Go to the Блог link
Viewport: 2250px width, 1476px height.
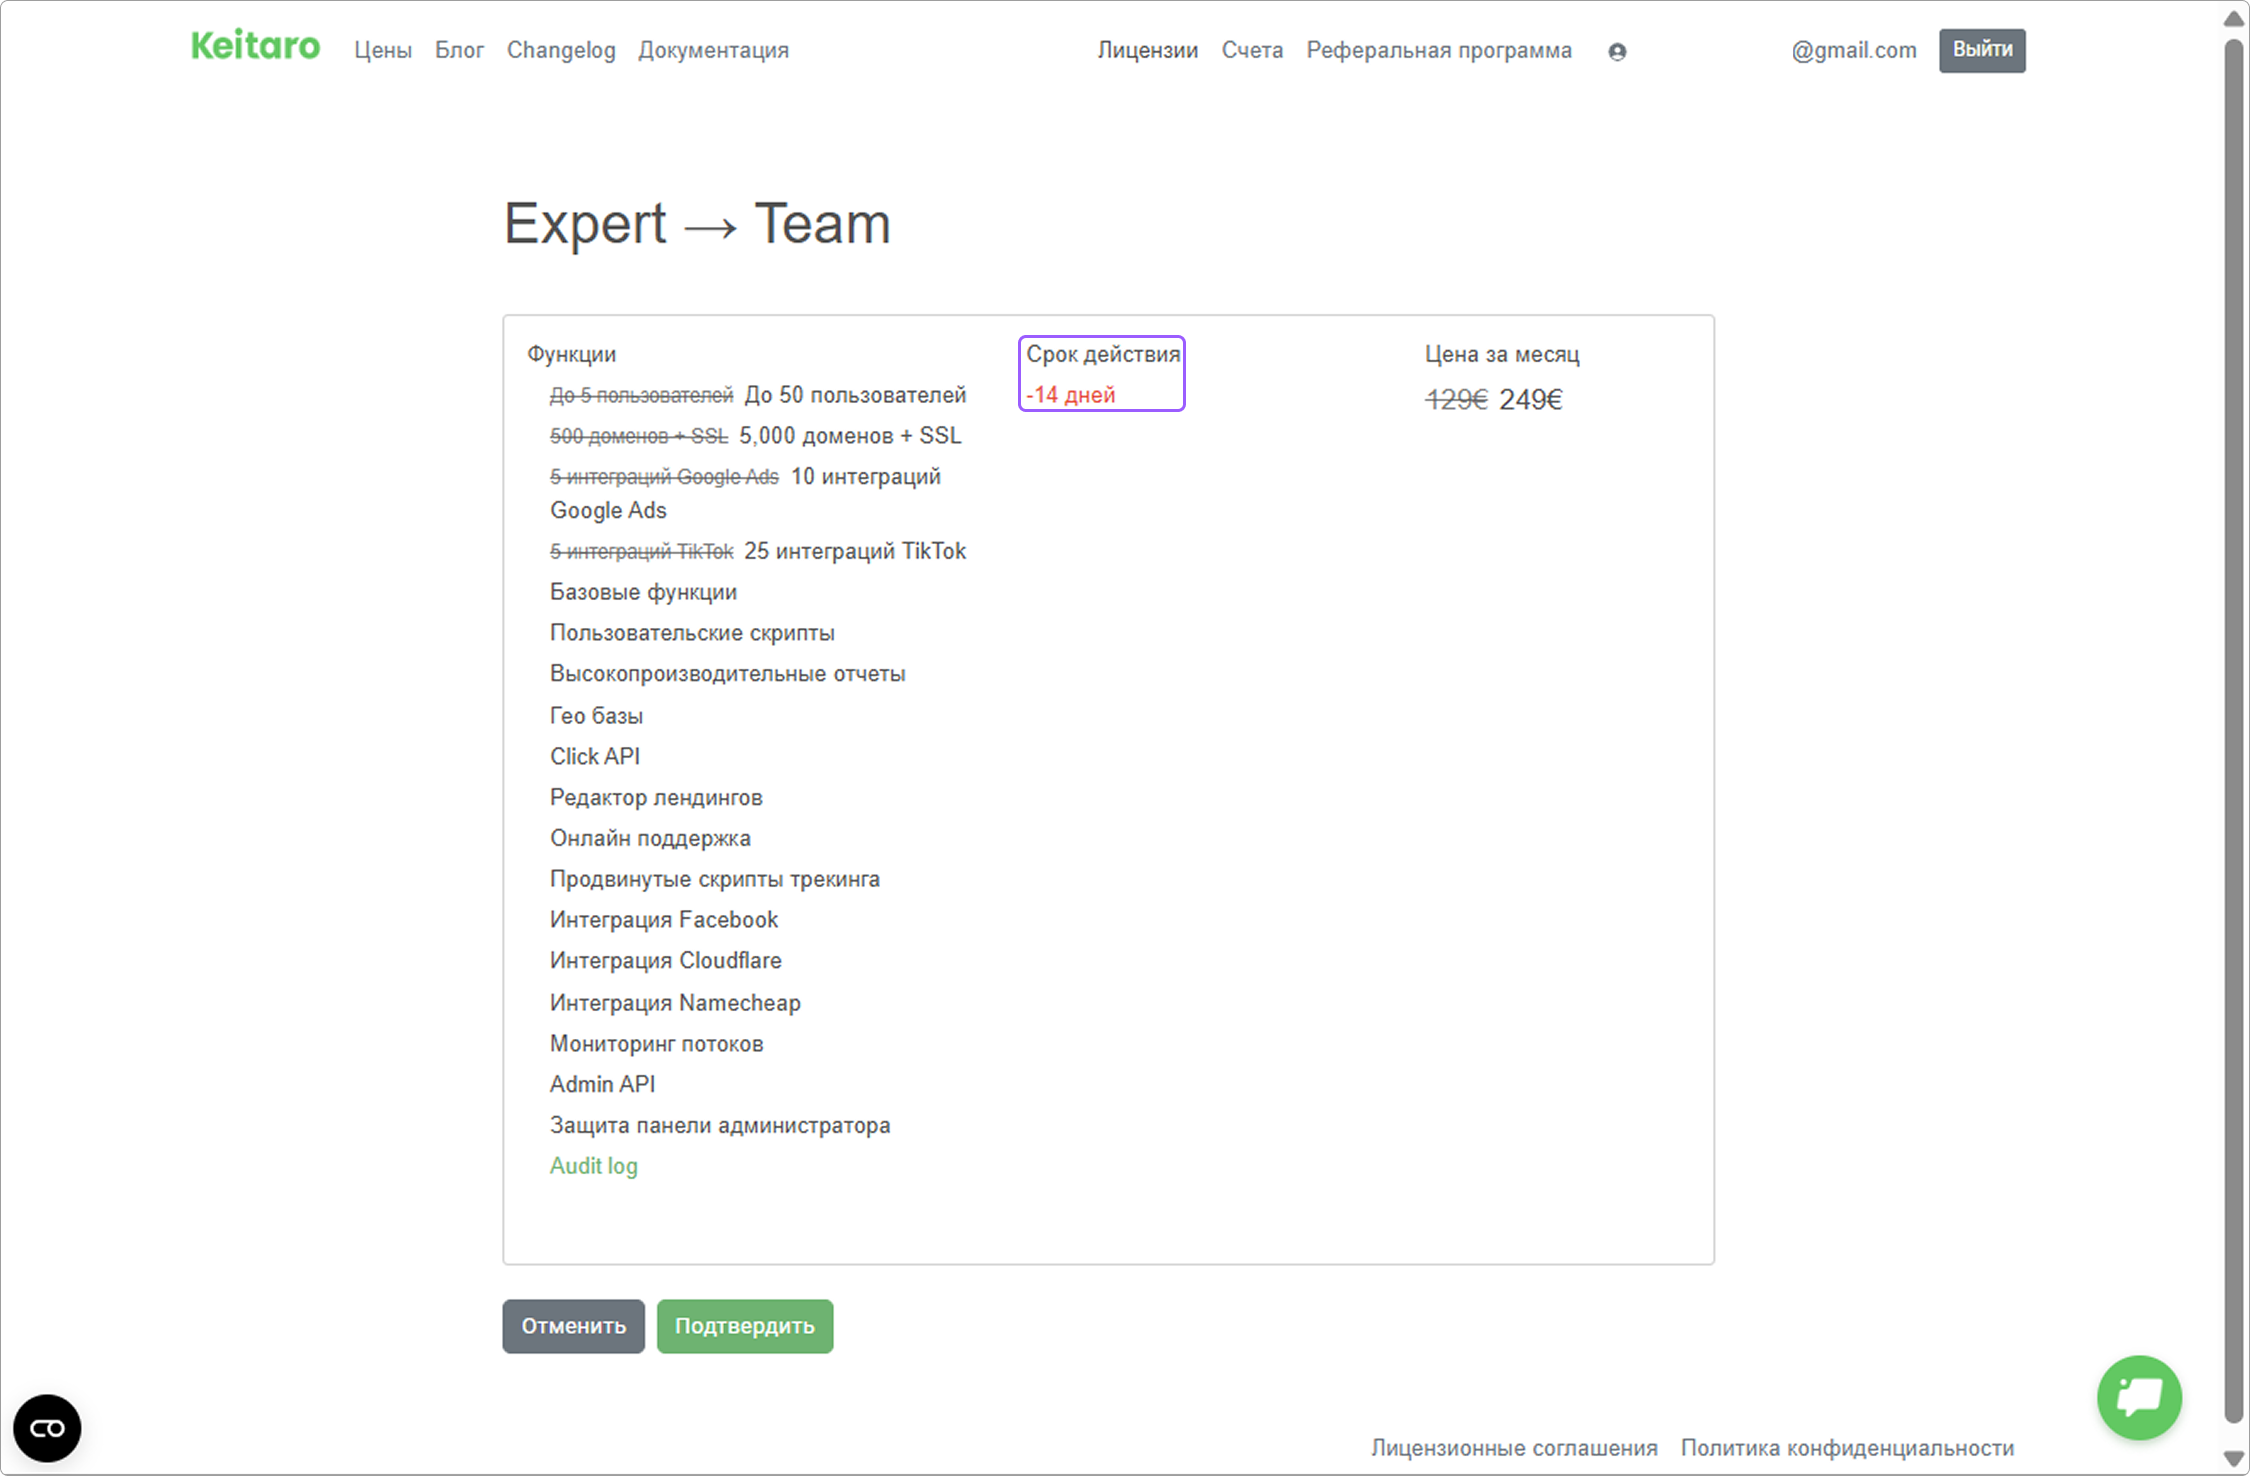click(459, 50)
